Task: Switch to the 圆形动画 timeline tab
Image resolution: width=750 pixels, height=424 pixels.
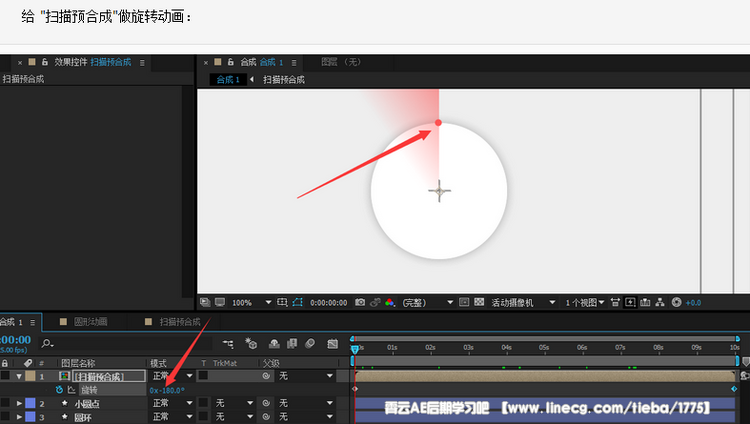Action: pyautogui.click(x=90, y=322)
